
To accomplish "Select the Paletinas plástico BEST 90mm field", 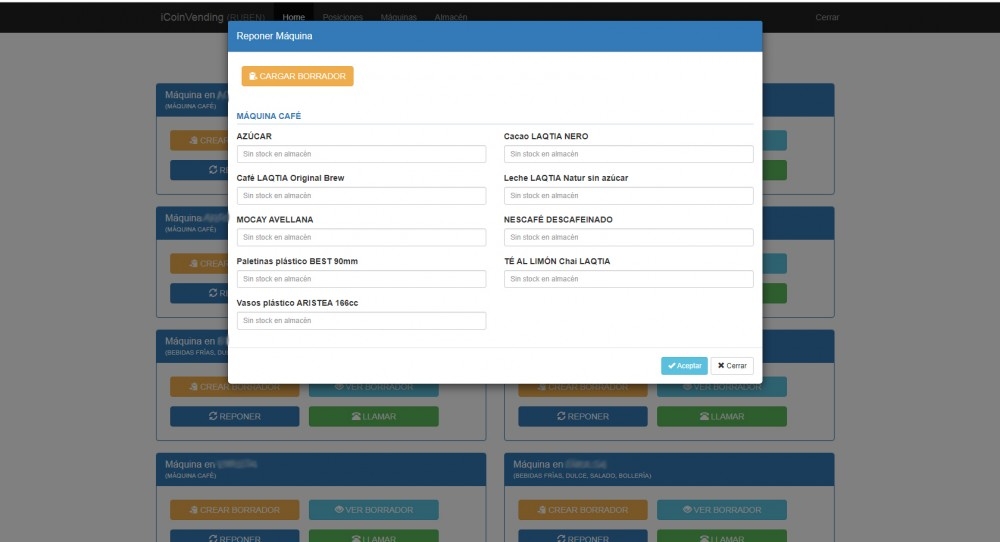I will pyautogui.click(x=361, y=279).
